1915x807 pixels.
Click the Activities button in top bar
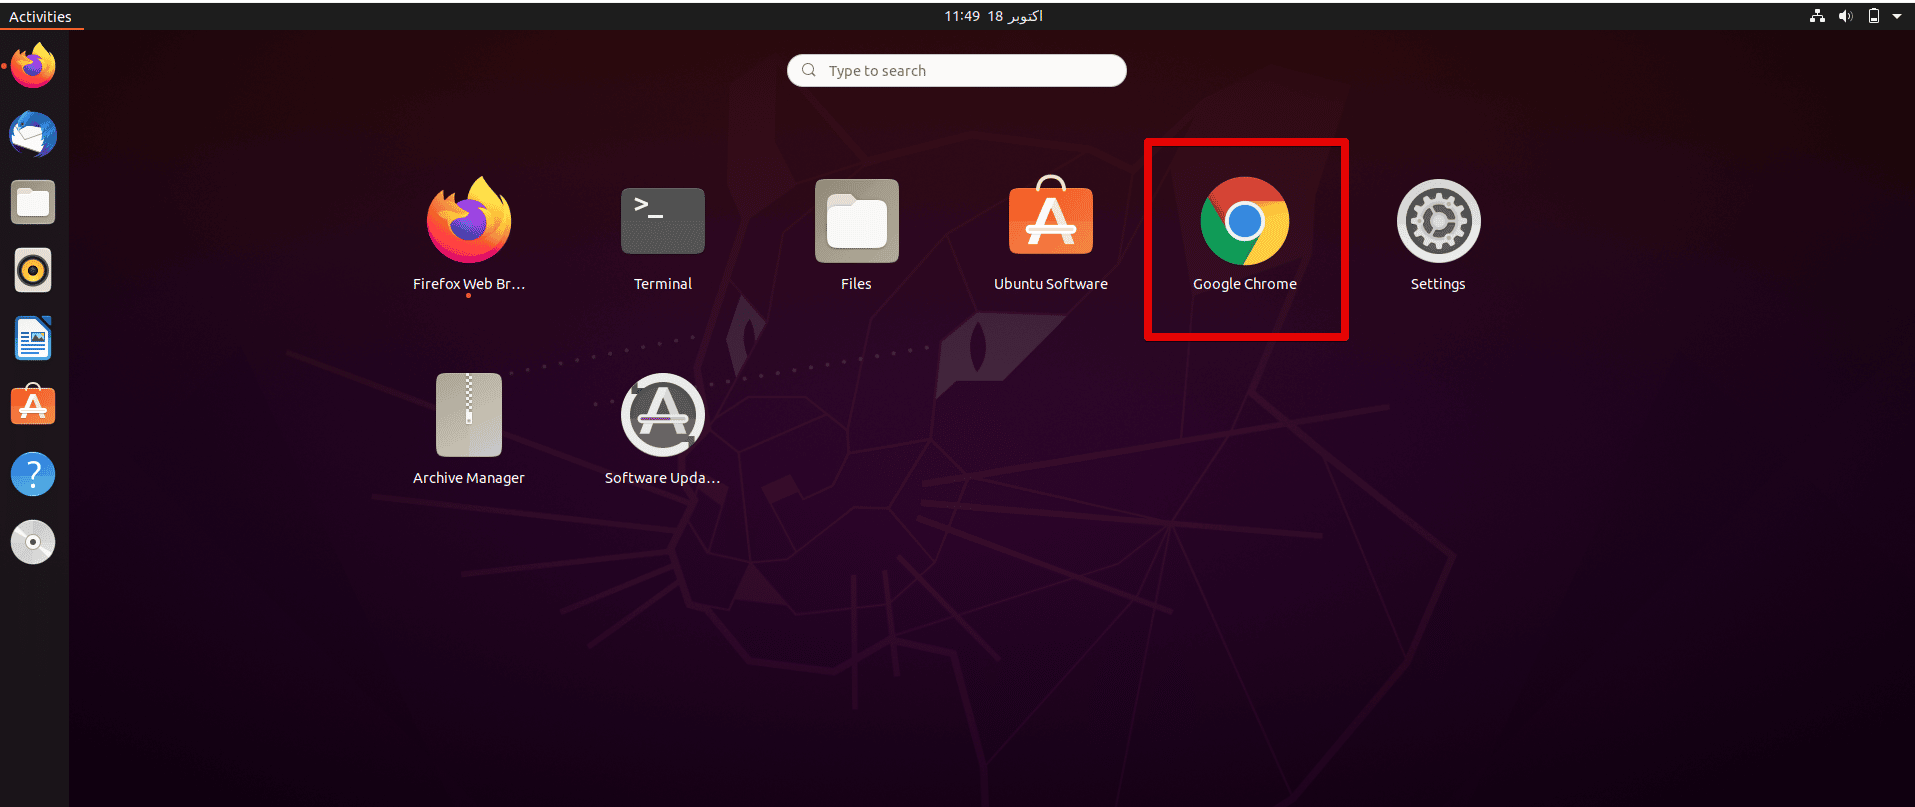point(40,16)
